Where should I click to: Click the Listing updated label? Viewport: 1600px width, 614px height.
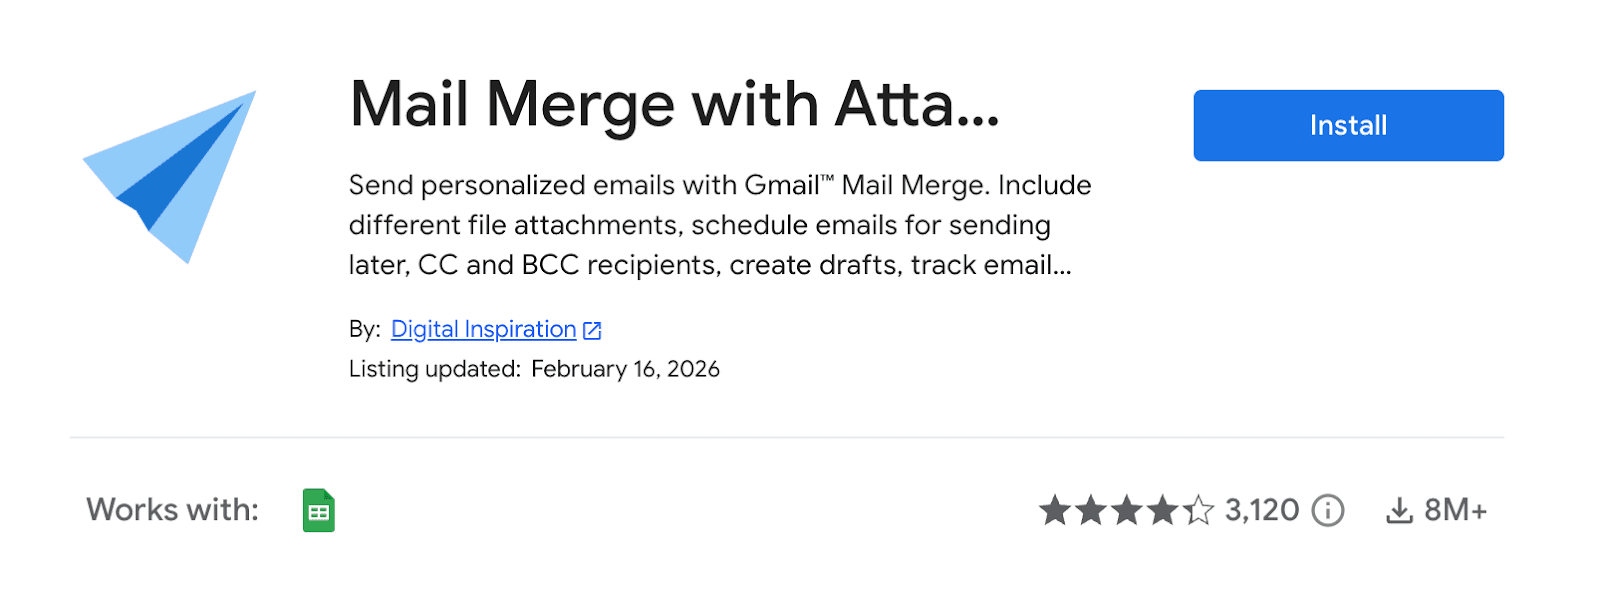pos(434,369)
